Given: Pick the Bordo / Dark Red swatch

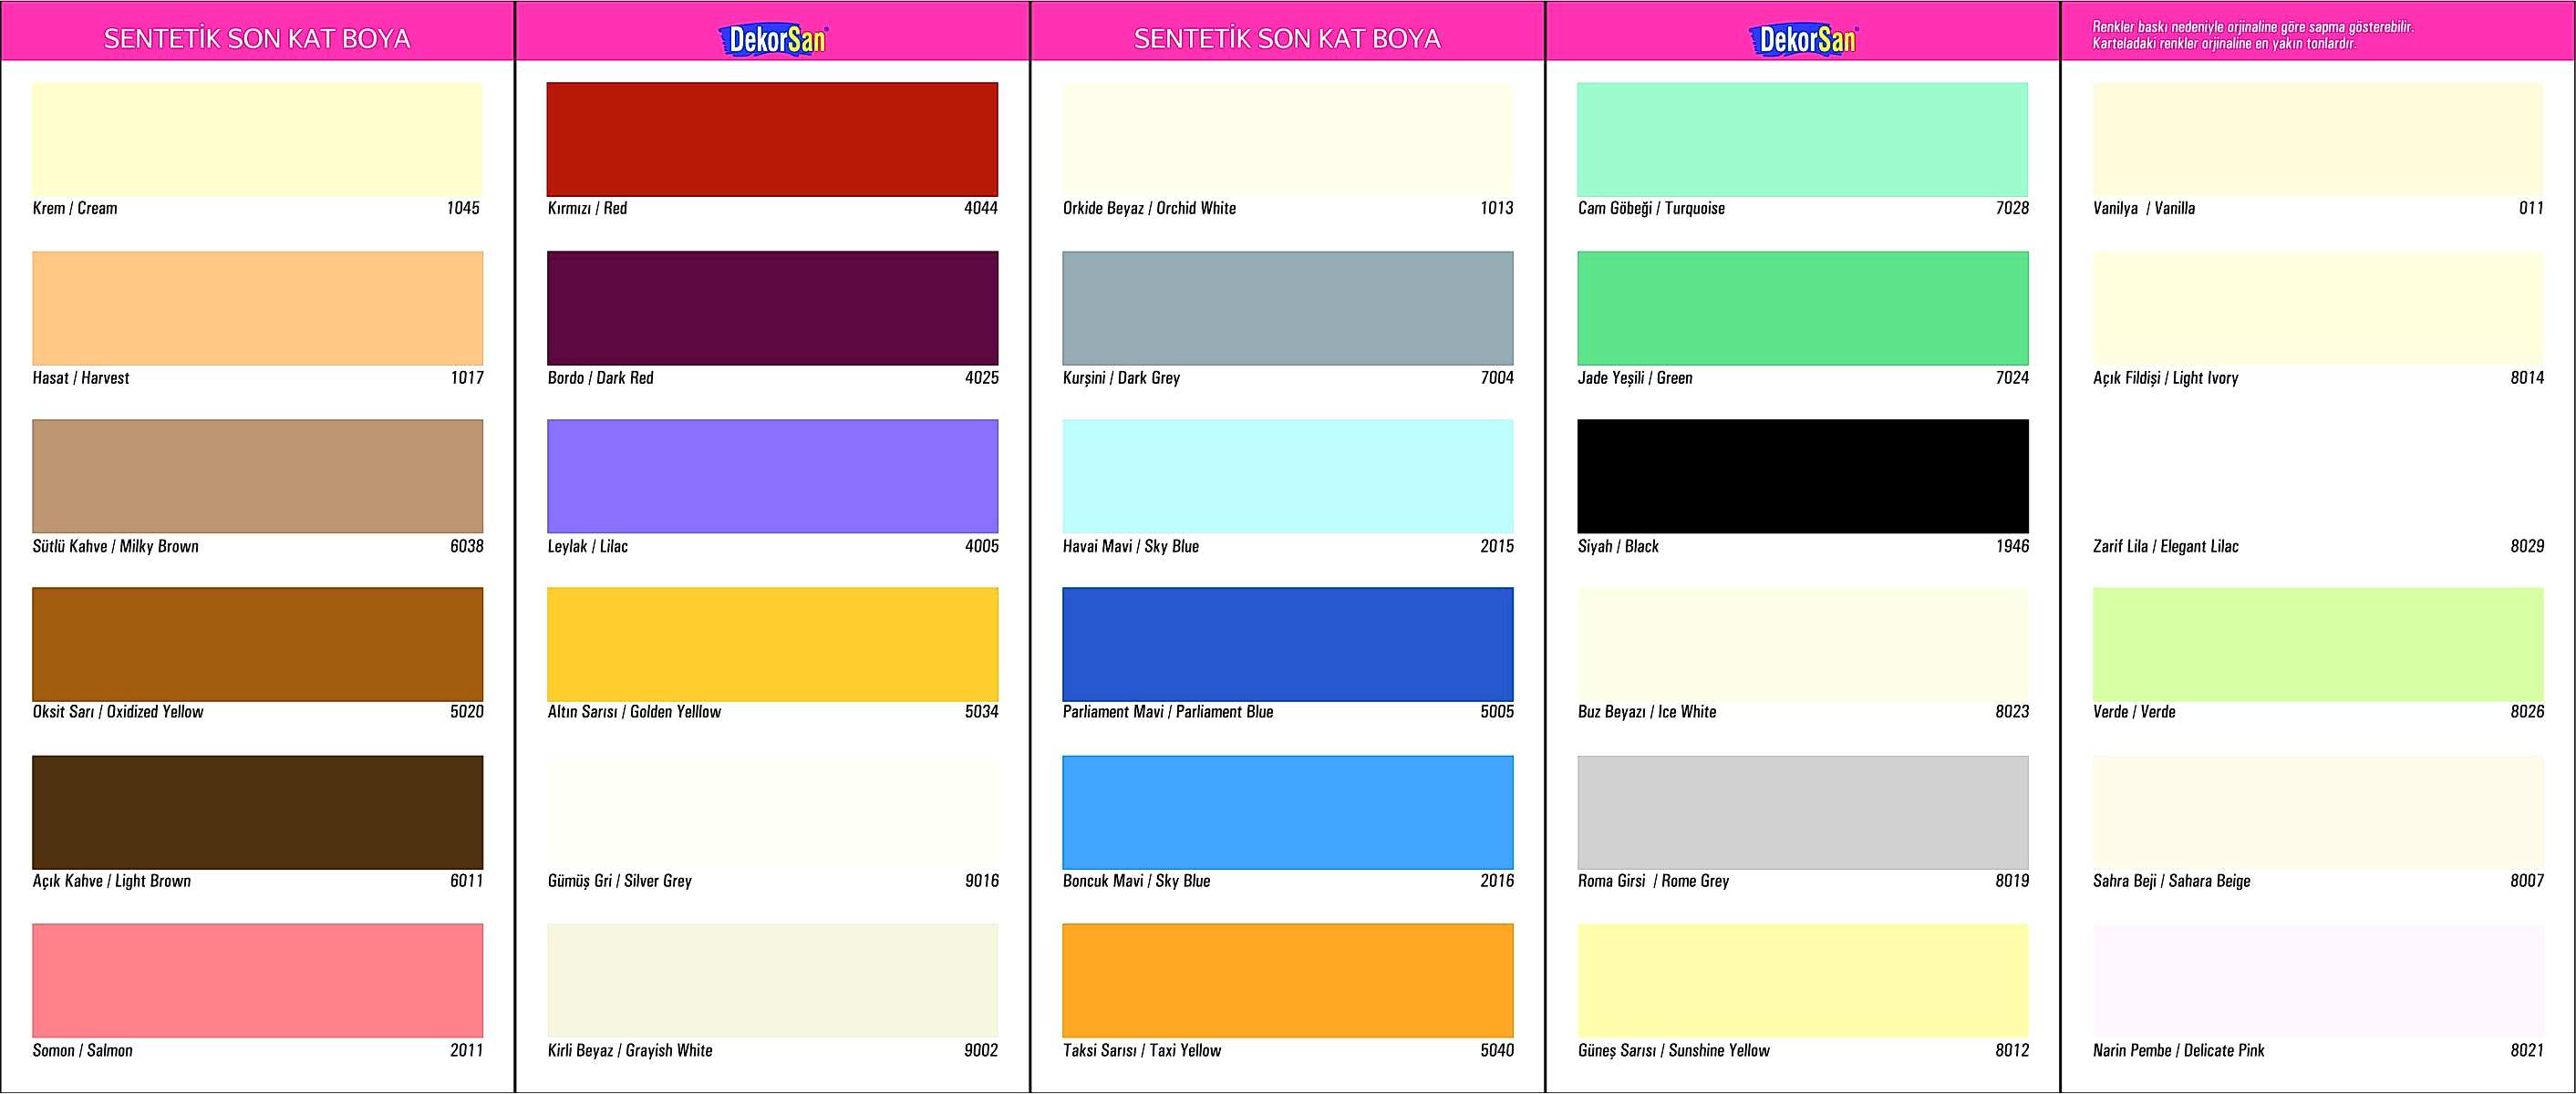Looking at the screenshot, I should [x=772, y=308].
